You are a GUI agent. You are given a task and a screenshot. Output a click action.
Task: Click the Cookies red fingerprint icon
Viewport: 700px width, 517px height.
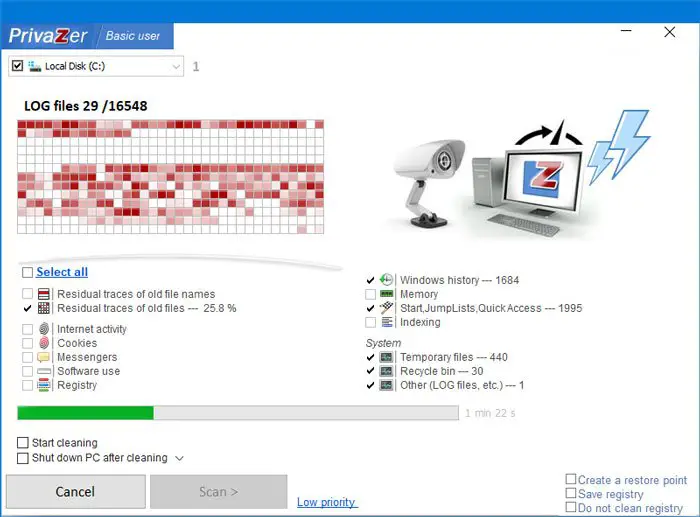43,343
